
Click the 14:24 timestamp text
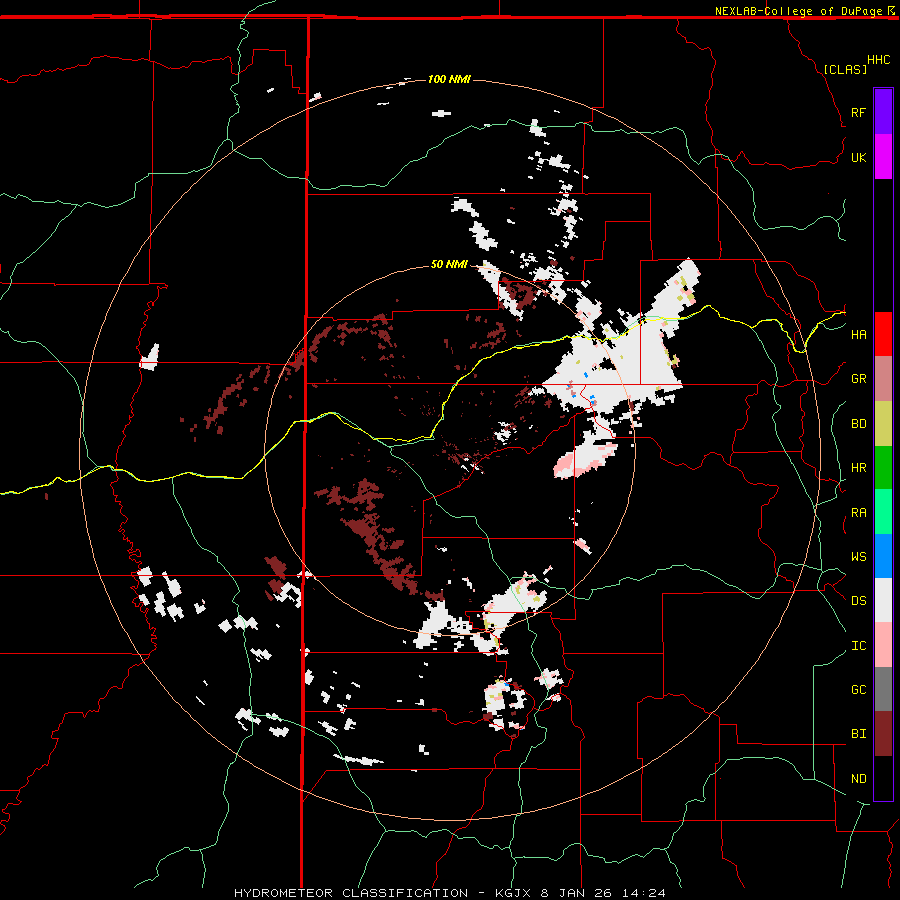point(644,893)
